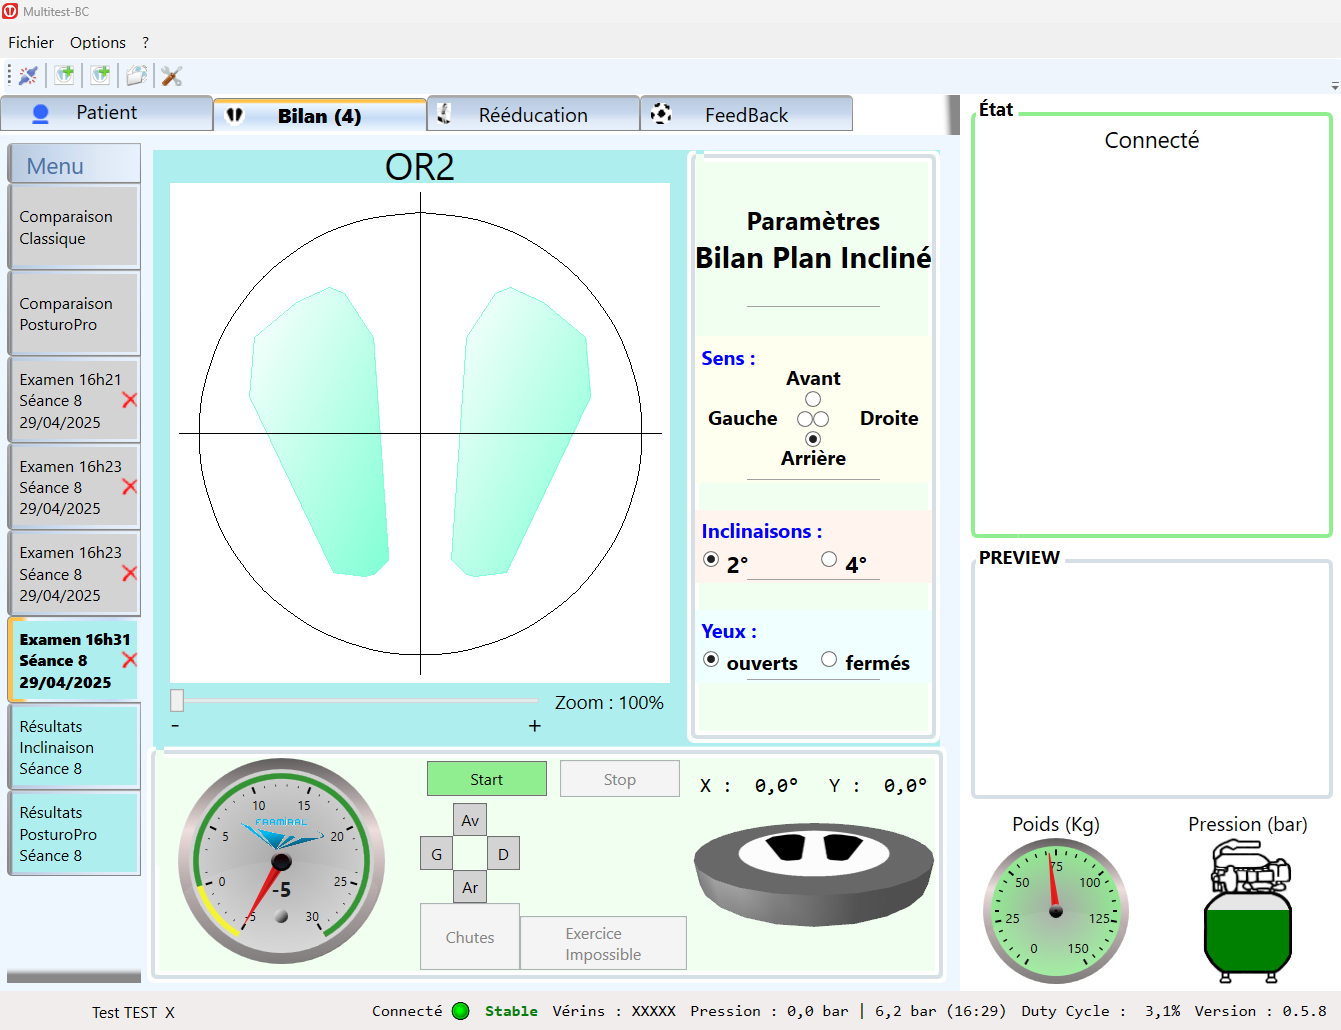Image resolution: width=1341 pixels, height=1030 pixels.
Task: Click the Multitest-BC app icon in the title bar
Action: coord(10,11)
